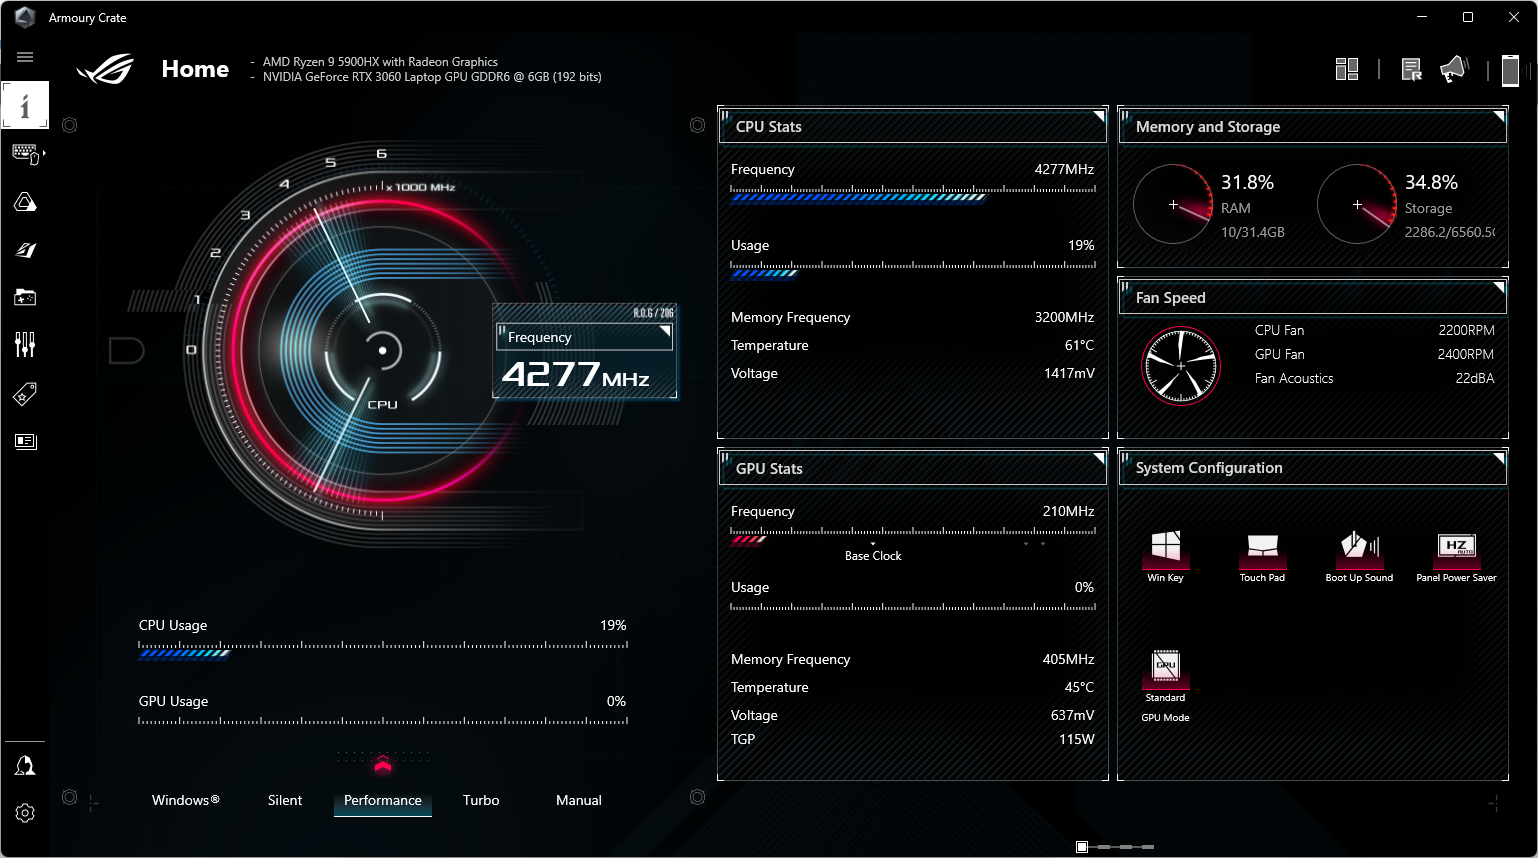Click the CPU 'Memory Frequency' 3200MHz row
This screenshot has height=858, width=1538.
tap(913, 317)
